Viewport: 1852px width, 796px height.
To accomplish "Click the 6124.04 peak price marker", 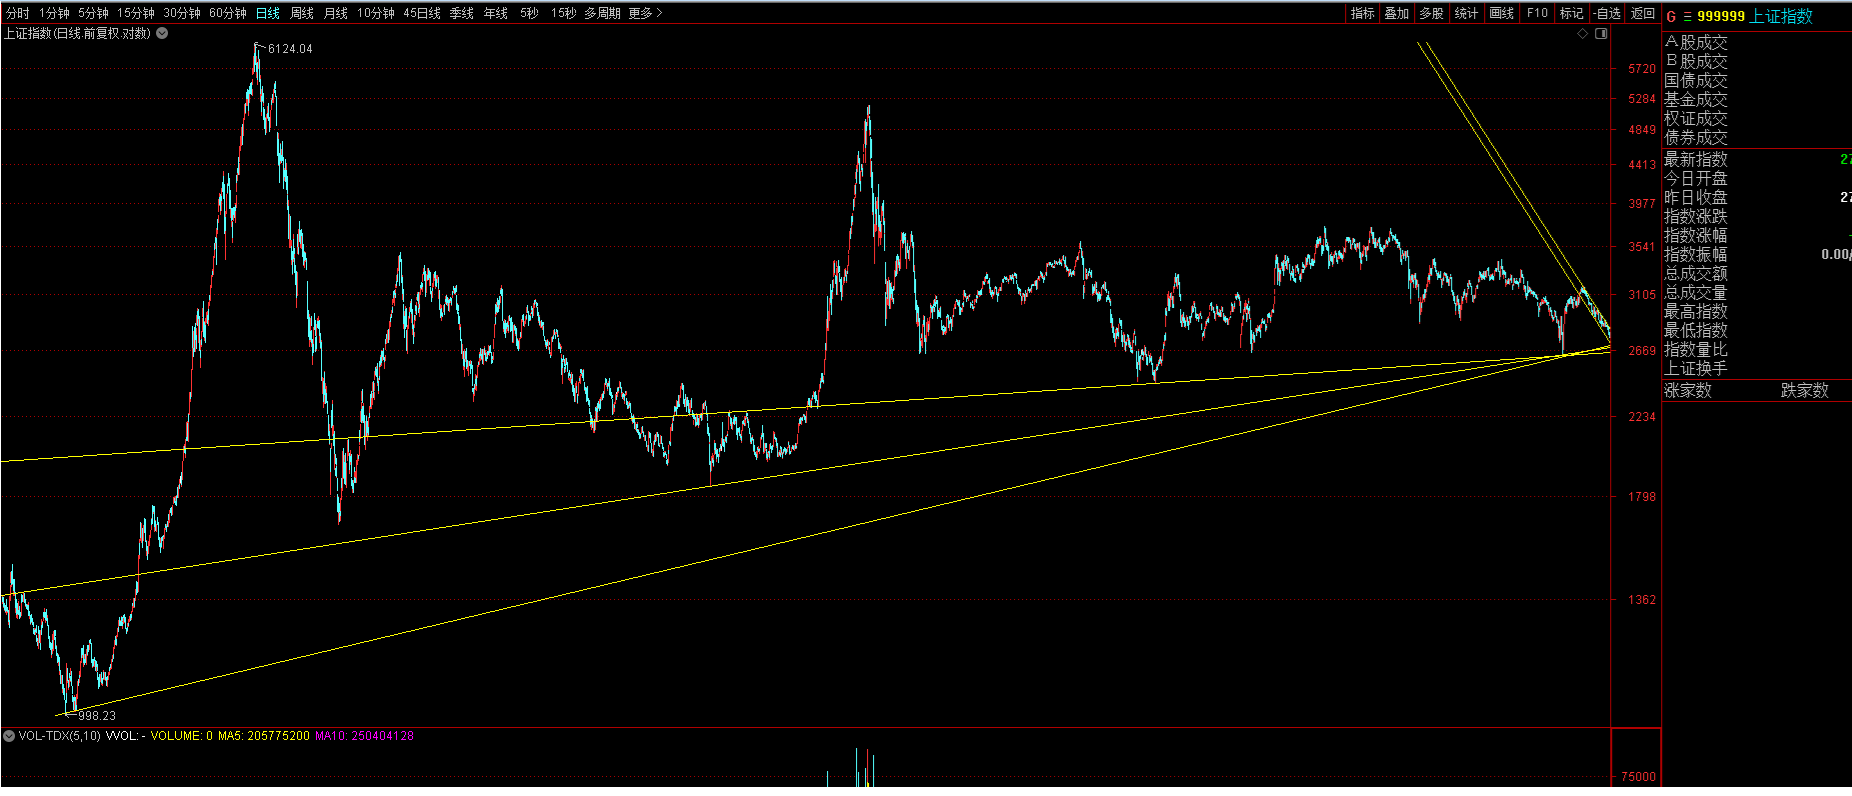I will pos(289,49).
